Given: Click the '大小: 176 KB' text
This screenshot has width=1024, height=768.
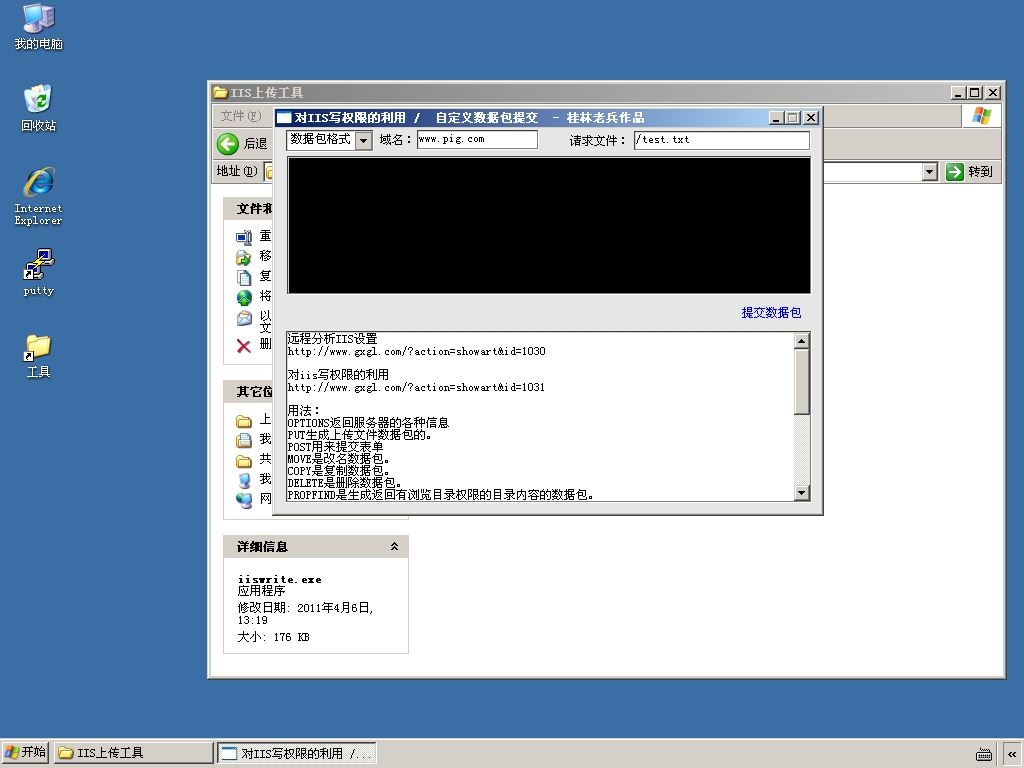Looking at the screenshot, I should point(273,637).
